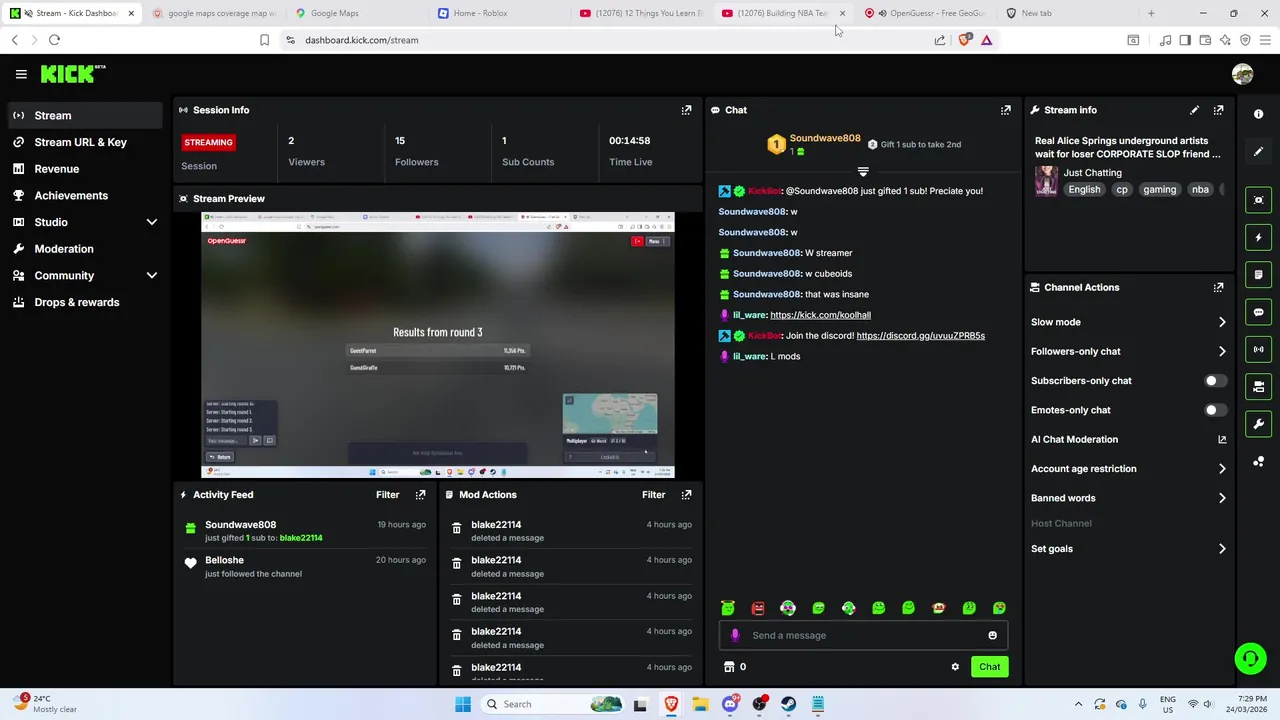The image size is (1280, 720).
Task: Open the Steam taskbar icon
Action: tap(789, 704)
